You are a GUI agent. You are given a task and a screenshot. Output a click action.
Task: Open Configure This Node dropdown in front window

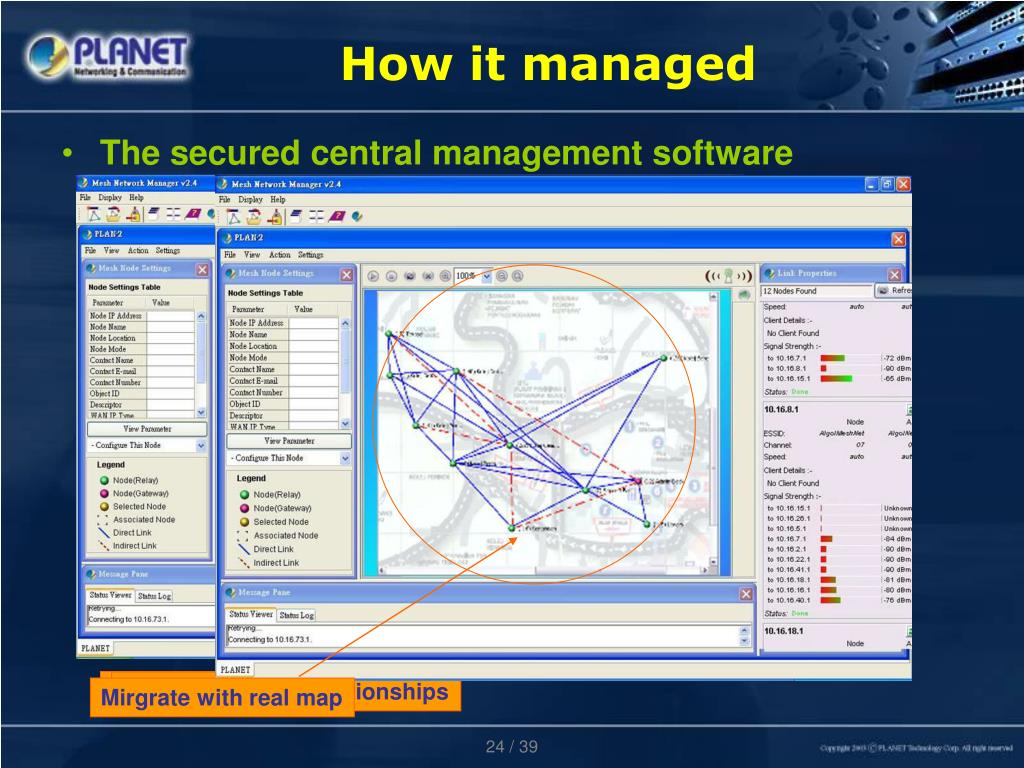289,458
